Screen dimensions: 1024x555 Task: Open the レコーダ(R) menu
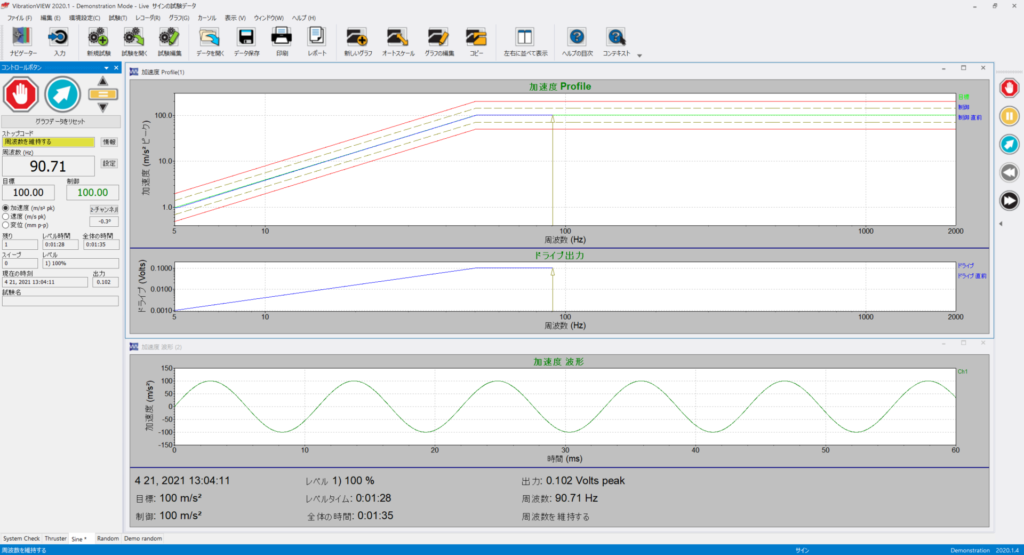148,18
